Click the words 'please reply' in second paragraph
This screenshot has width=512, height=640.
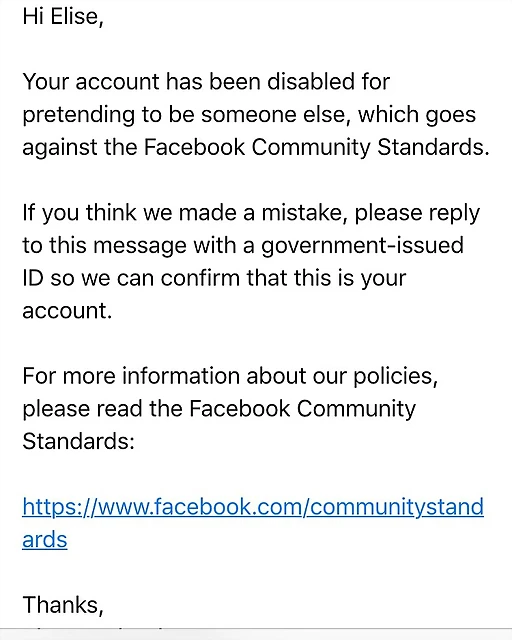click(x=417, y=213)
